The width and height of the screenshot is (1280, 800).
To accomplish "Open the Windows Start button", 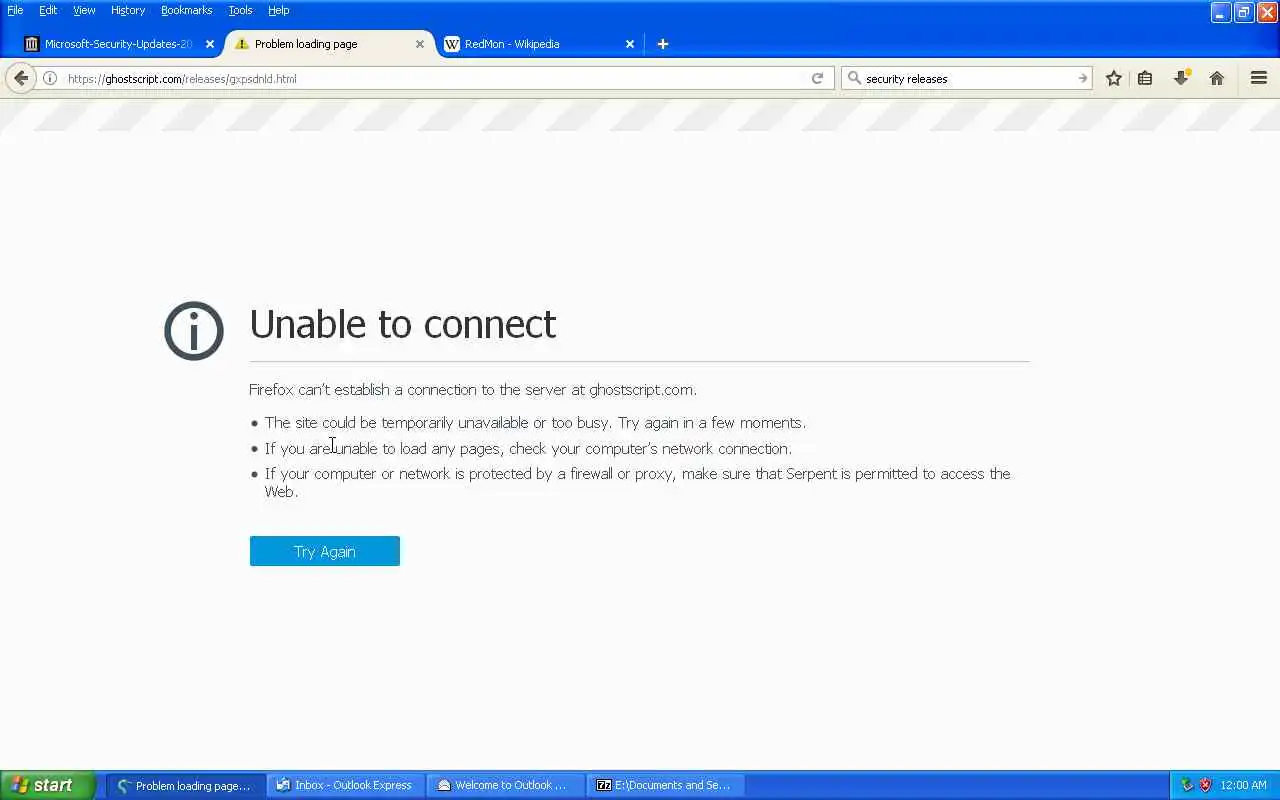I will coord(48,785).
